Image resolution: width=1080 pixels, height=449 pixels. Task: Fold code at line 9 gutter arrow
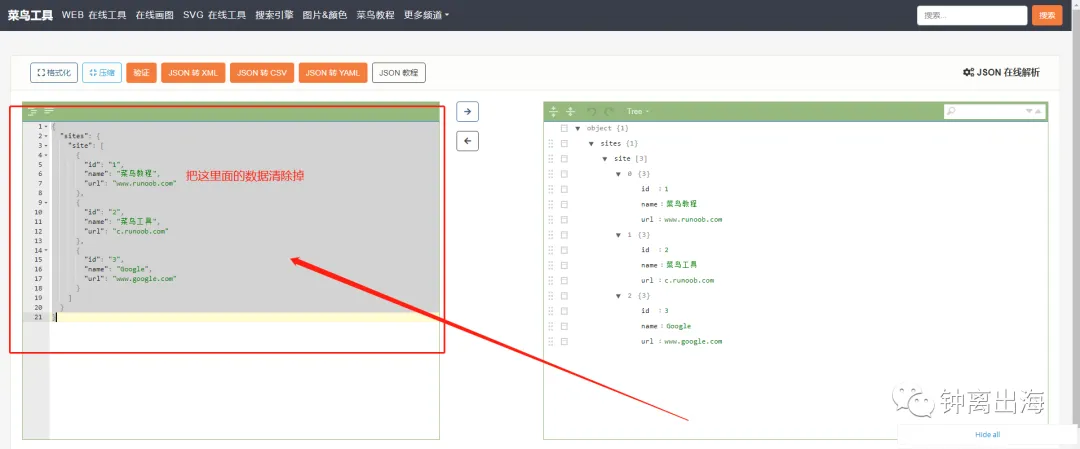[45, 202]
